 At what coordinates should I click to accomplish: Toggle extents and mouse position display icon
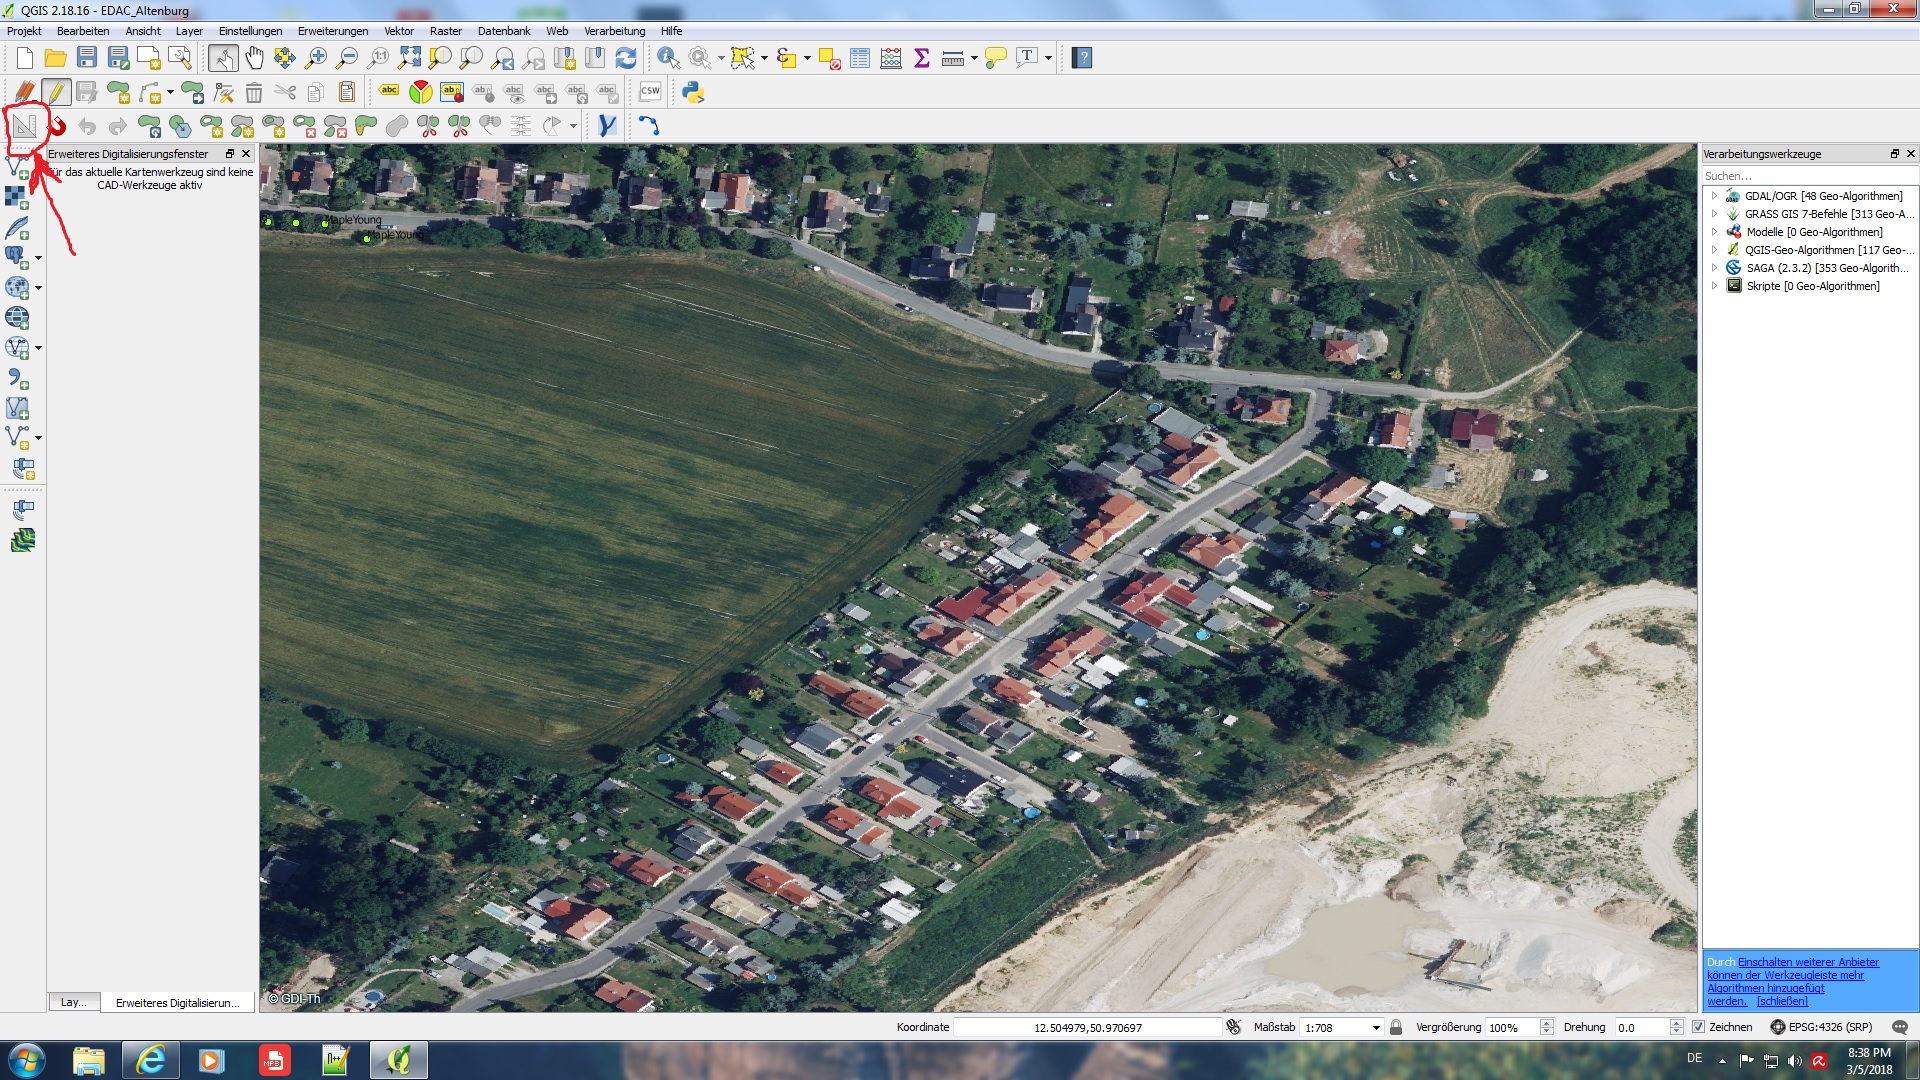tap(1234, 1027)
